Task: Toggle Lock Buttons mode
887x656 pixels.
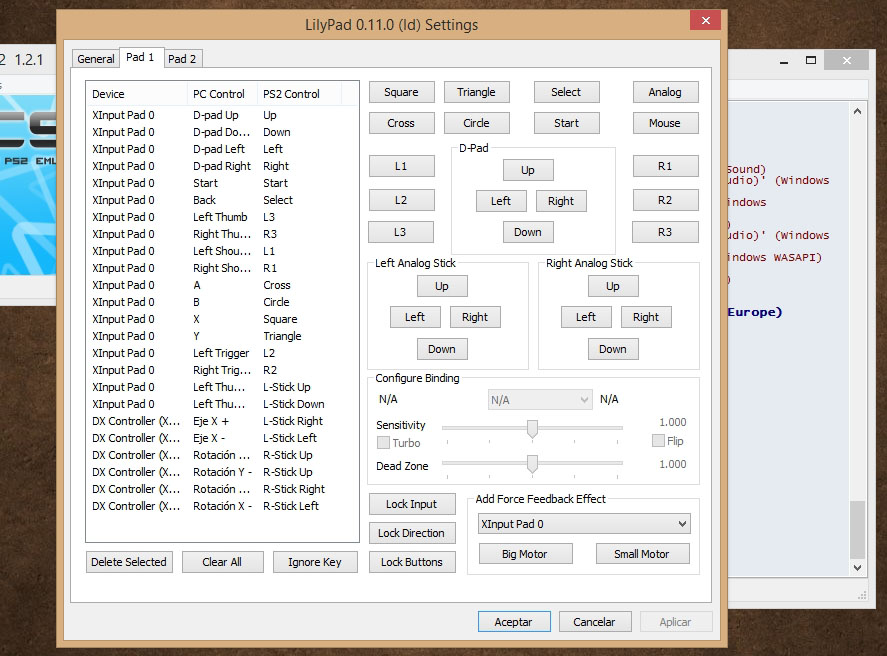Action: 412,562
